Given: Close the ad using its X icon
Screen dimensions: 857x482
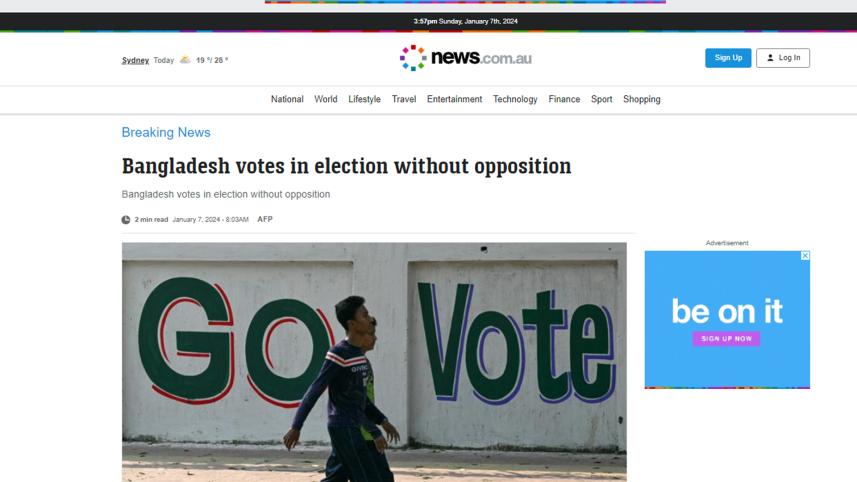Looking at the screenshot, I should pos(805,256).
